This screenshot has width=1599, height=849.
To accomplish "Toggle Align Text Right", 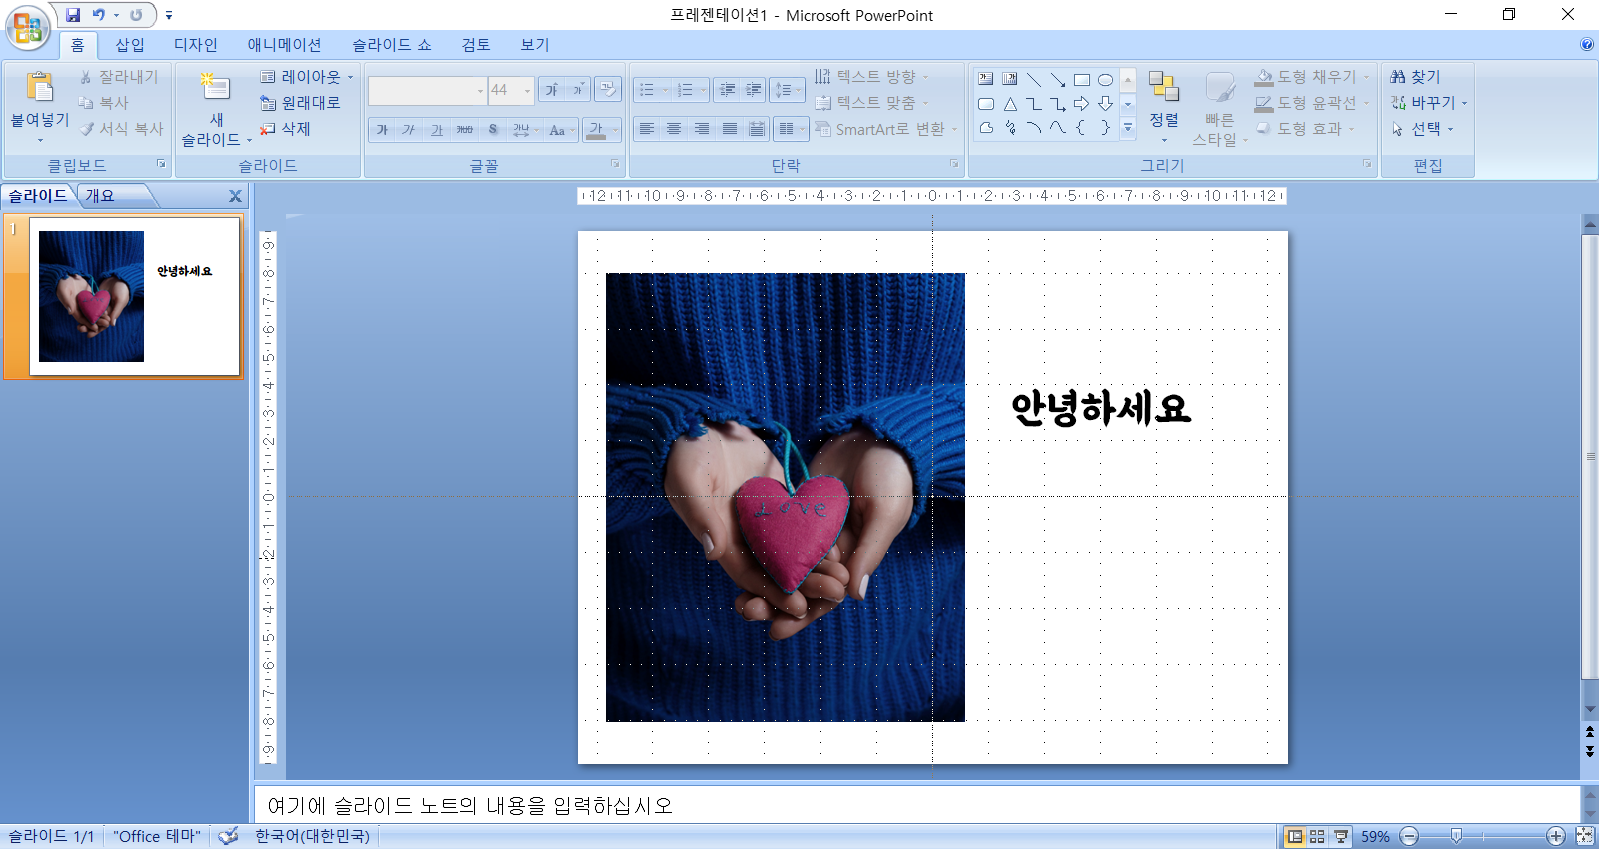I will click(x=702, y=129).
